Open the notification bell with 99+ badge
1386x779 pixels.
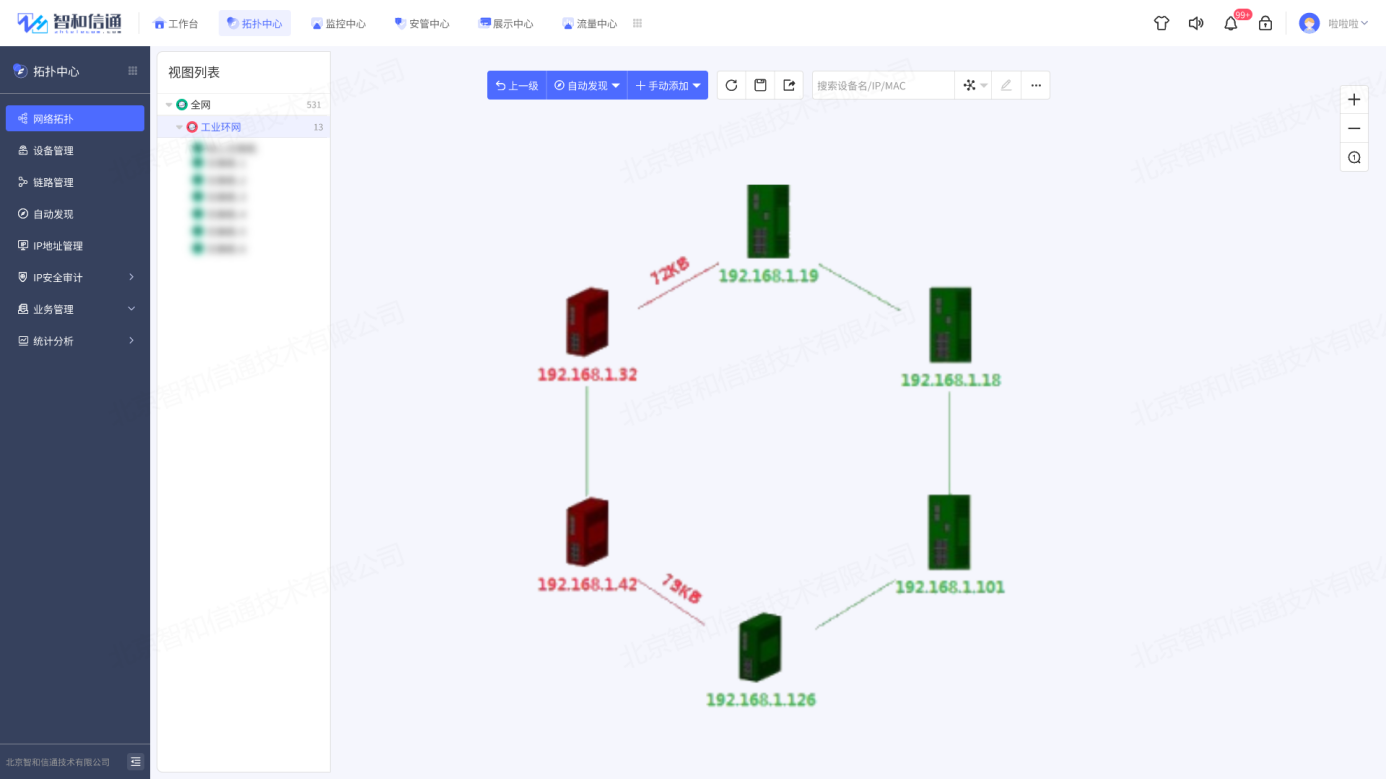point(1231,23)
